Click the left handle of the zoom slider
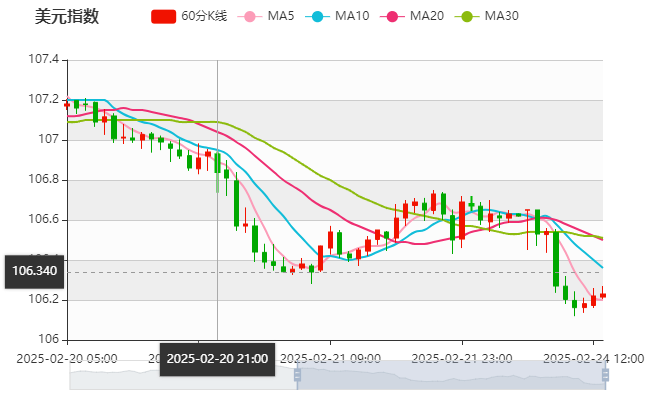 [297, 375]
